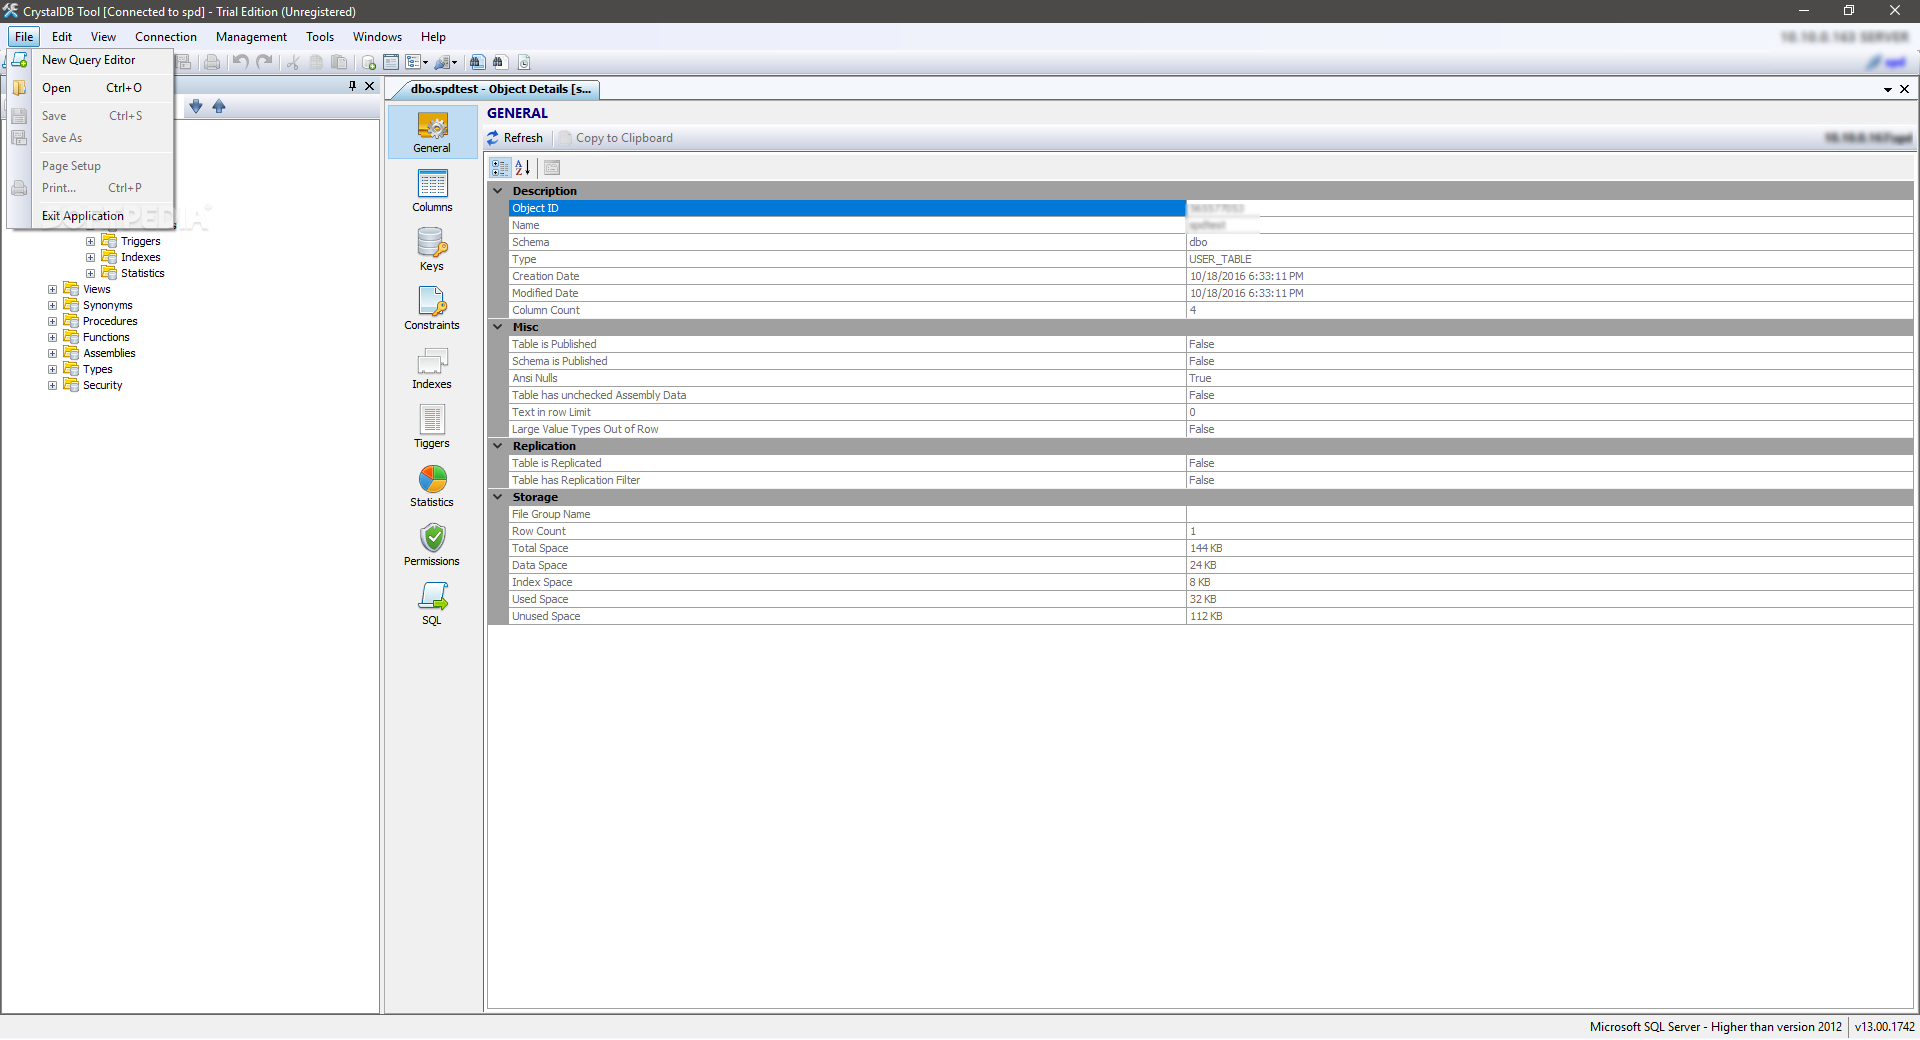Expand the Indexes tree node
1920x1040 pixels.
point(90,257)
